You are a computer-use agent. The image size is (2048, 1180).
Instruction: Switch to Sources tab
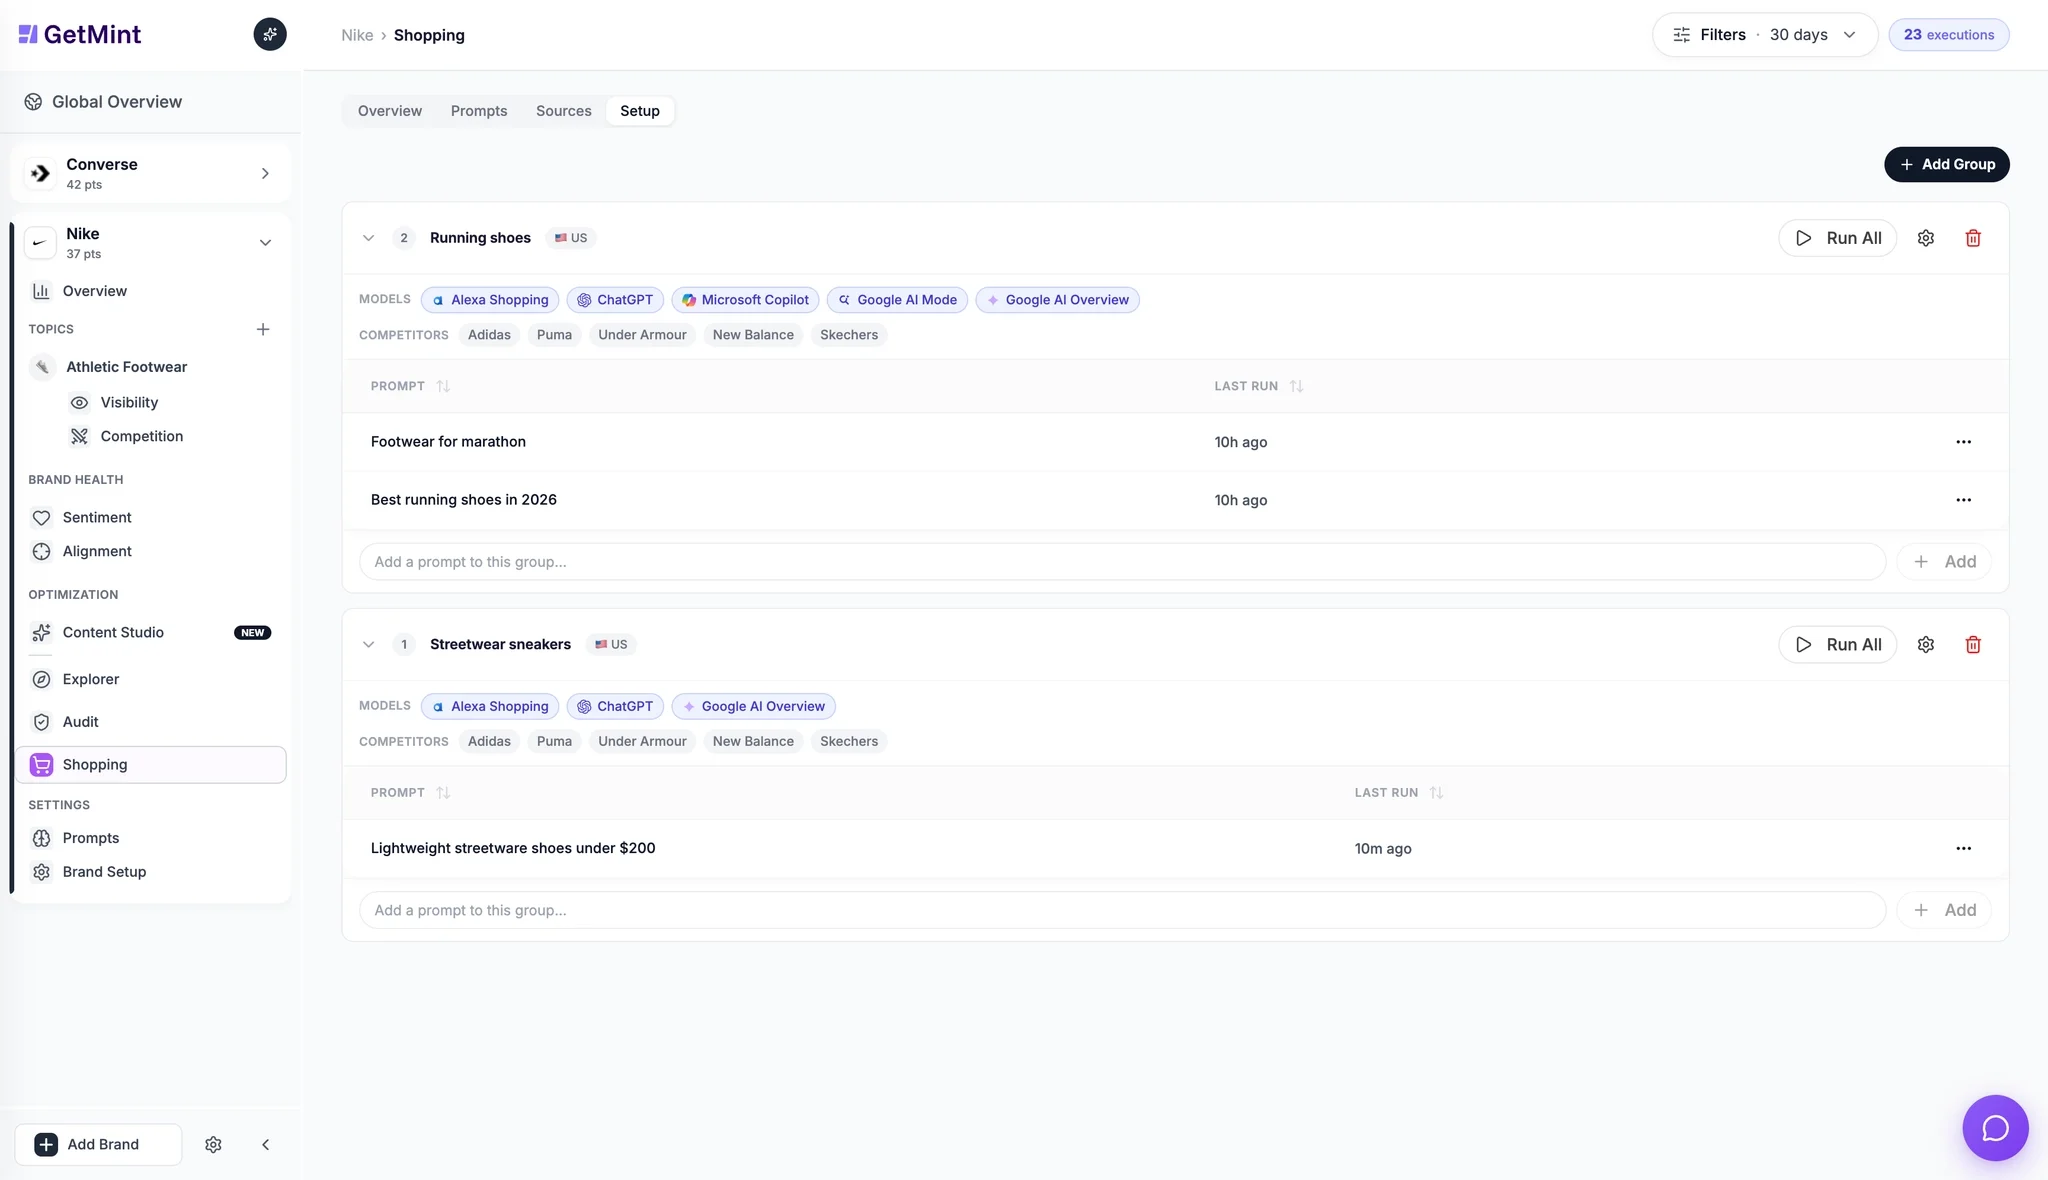[x=564, y=111]
